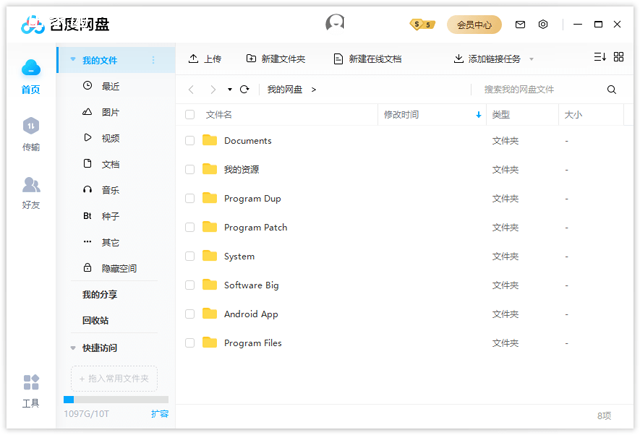640x435 pixels.
Task: Click the user avatar icon
Action: tap(335, 23)
